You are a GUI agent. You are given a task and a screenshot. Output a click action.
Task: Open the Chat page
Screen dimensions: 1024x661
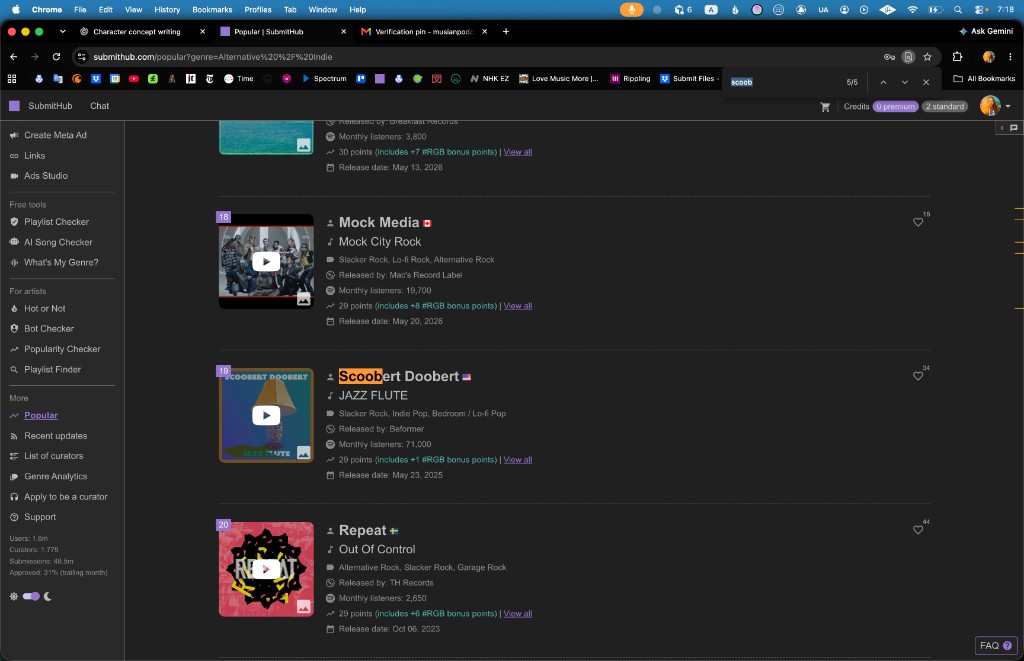[99, 106]
